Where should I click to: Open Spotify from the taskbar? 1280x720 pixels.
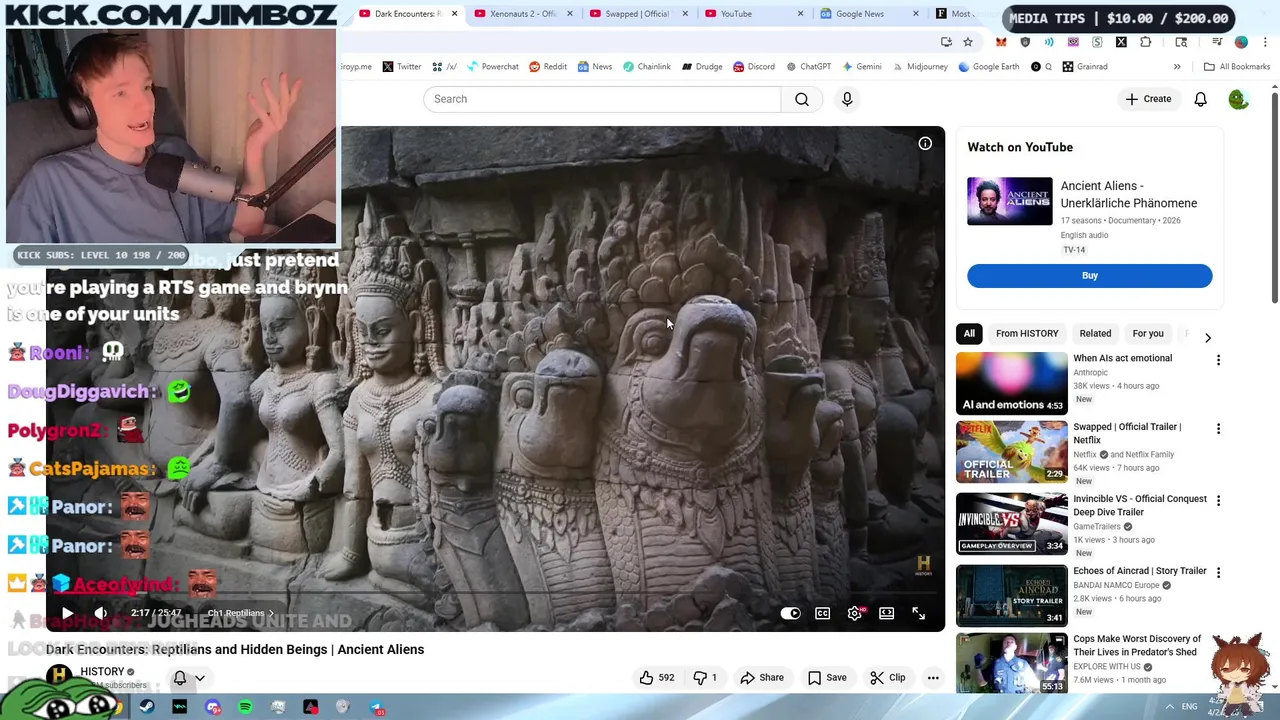245,707
